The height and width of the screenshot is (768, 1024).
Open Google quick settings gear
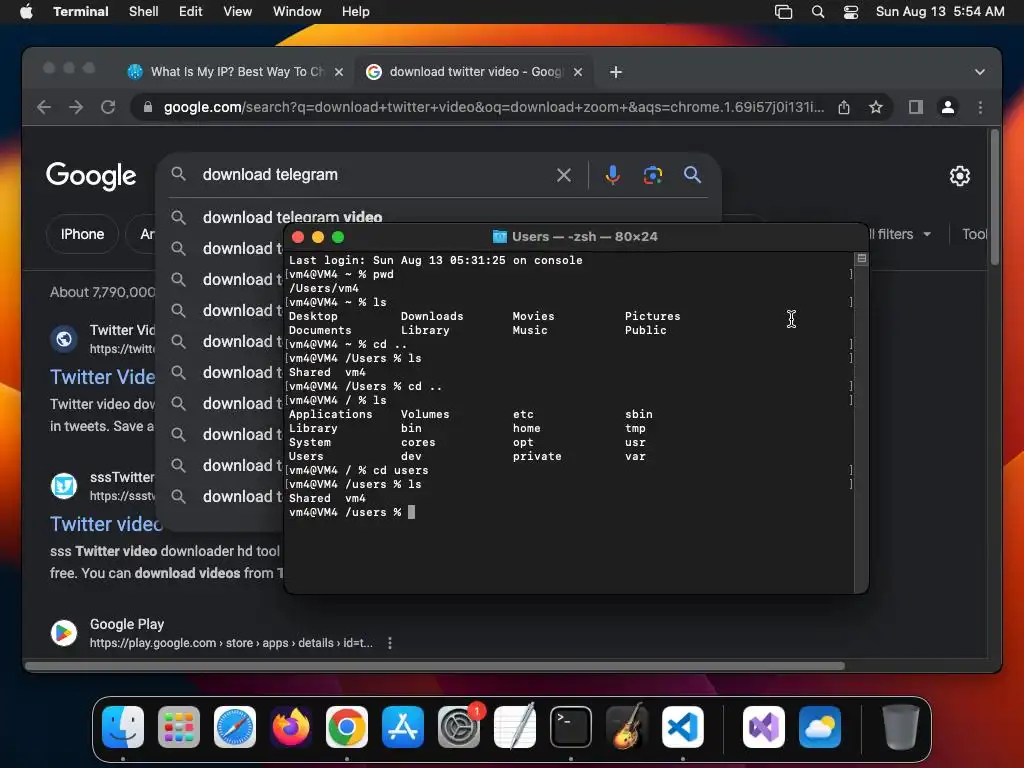[959, 176]
